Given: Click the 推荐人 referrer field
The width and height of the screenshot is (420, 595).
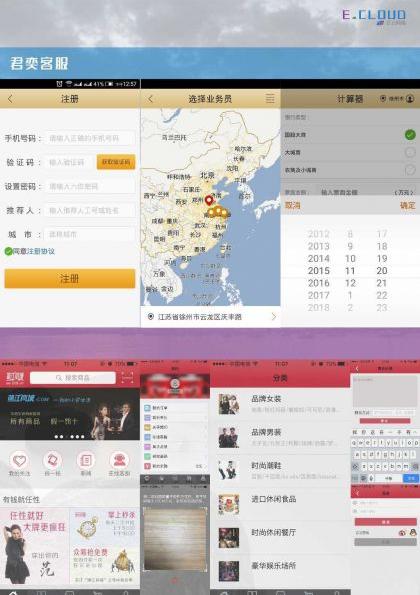Looking at the screenshot, I should click(x=90, y=210).
